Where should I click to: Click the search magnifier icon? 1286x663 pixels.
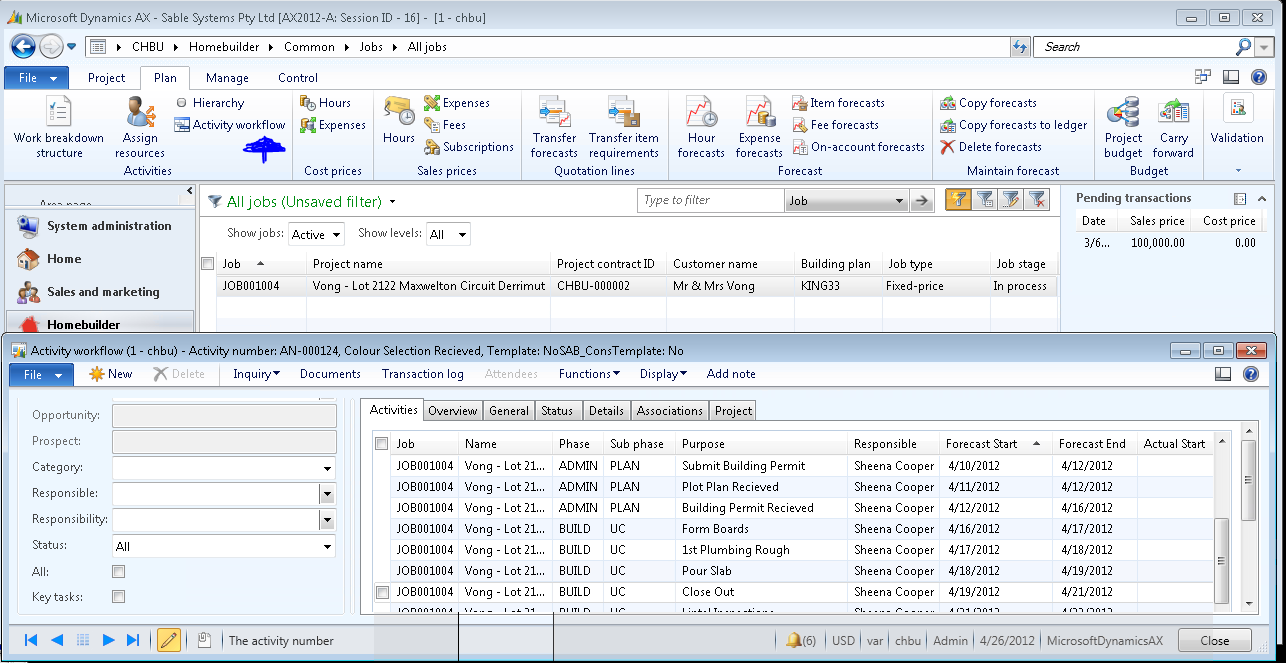point(1243,46)
